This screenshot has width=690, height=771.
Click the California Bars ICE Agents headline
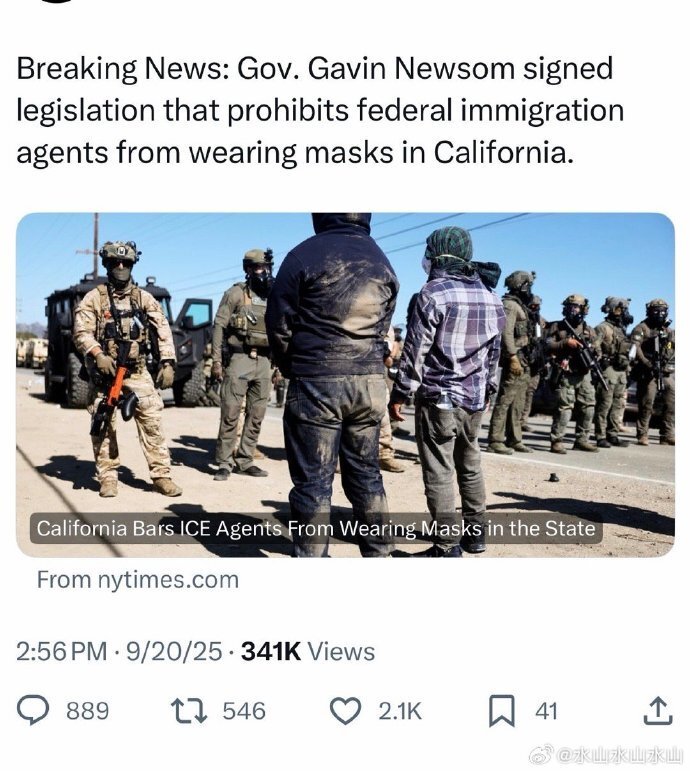pos(316,529)
